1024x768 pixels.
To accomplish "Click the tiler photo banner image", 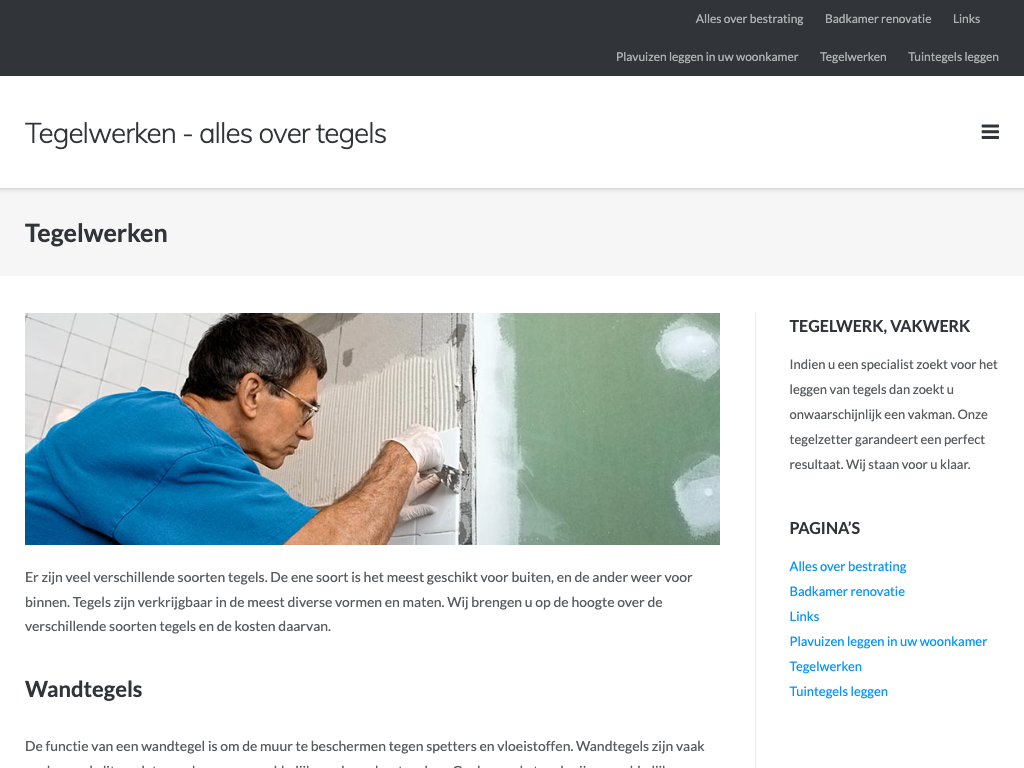I will coord(372,428).
